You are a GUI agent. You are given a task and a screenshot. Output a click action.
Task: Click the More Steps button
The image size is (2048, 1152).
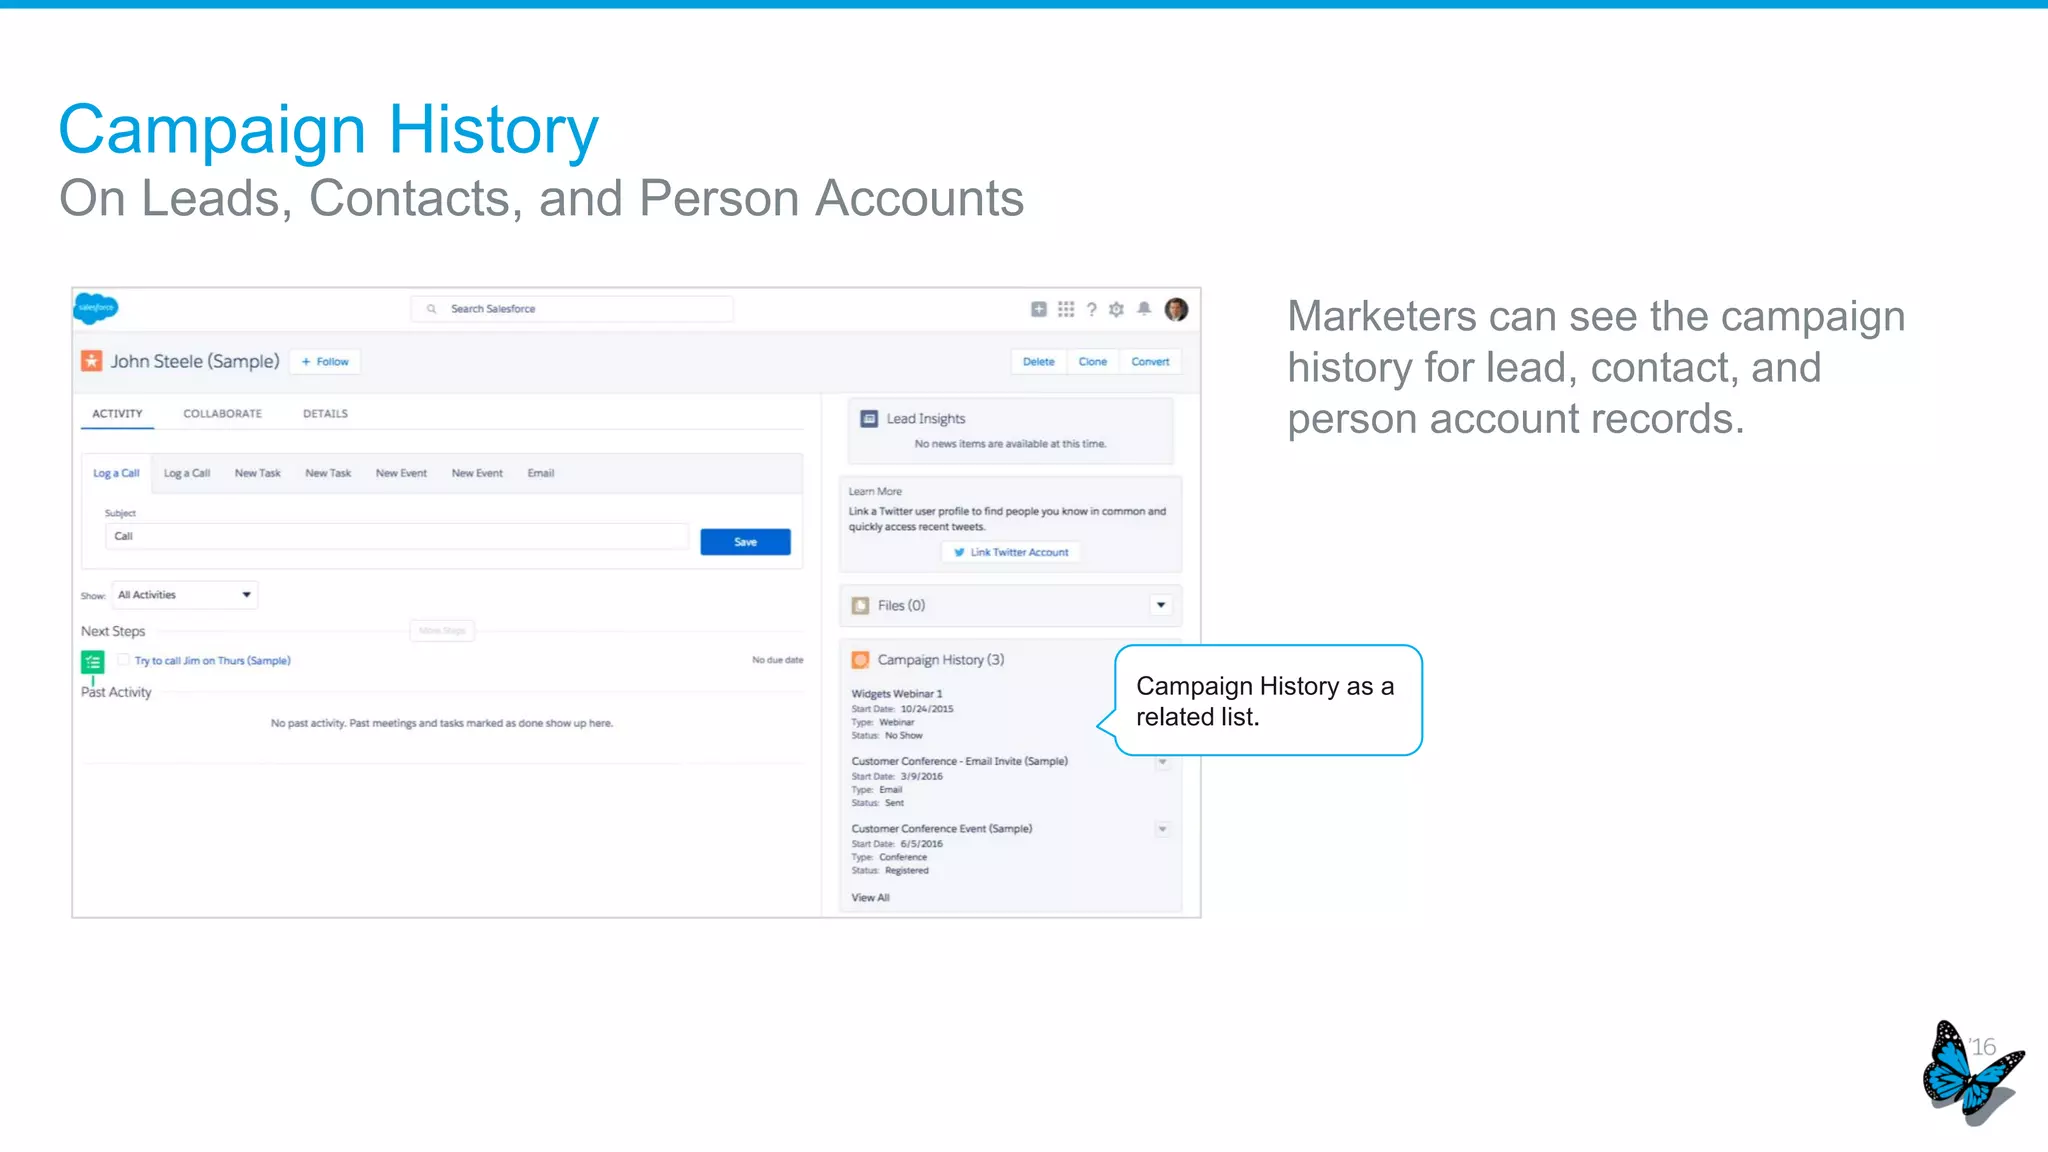click(x=442, y=631)
